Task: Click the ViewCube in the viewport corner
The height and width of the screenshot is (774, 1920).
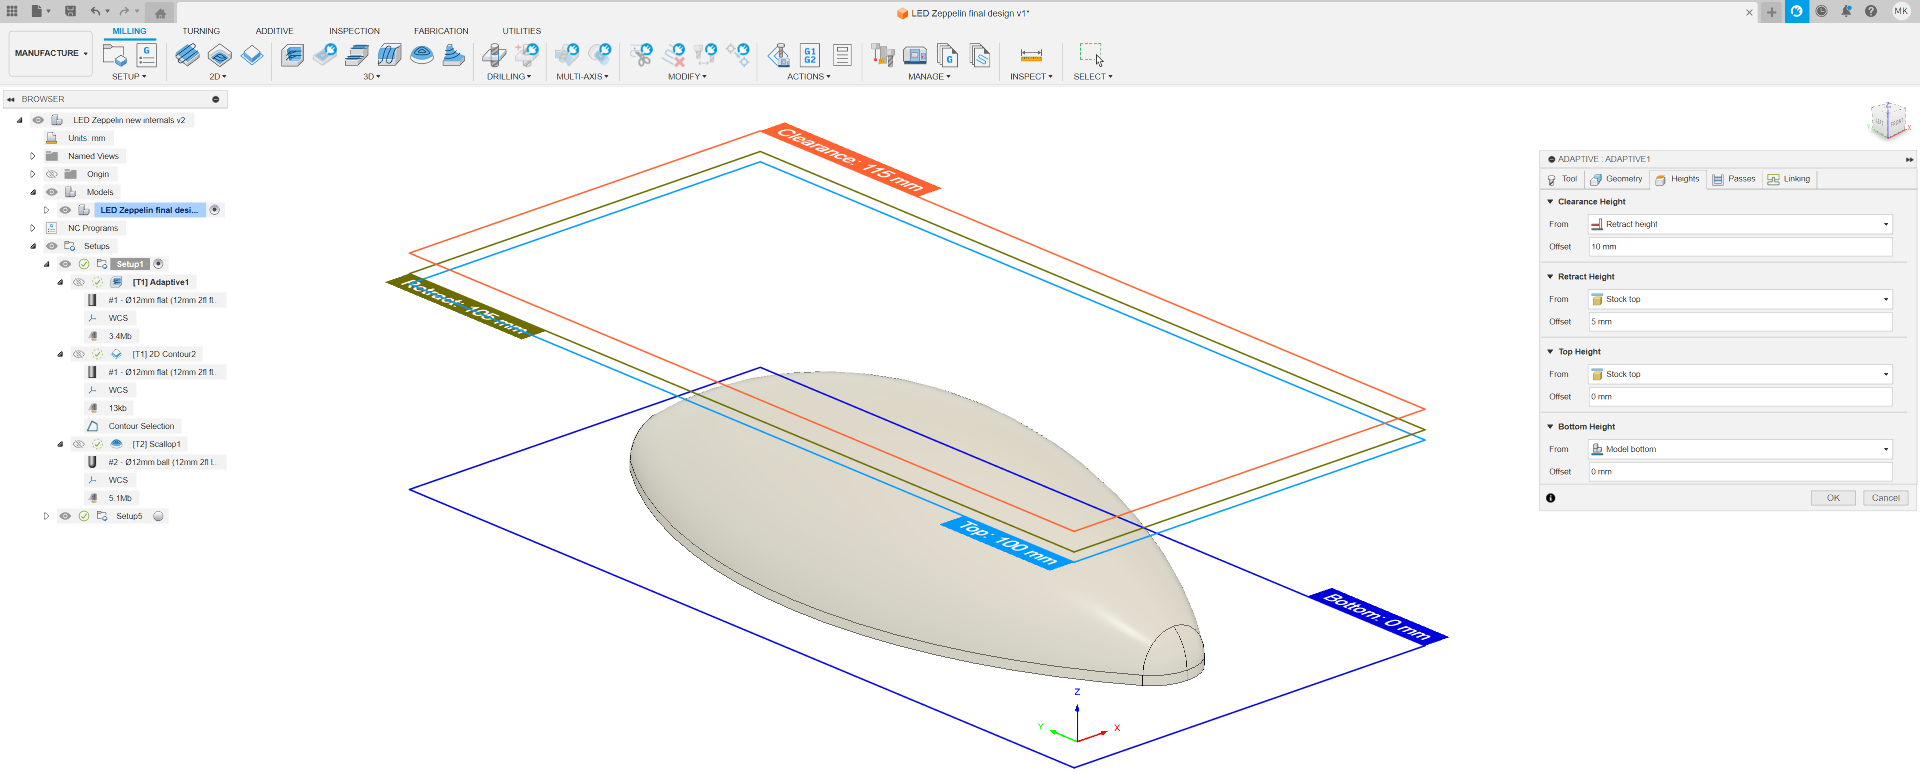Action: coord(1887,121)
